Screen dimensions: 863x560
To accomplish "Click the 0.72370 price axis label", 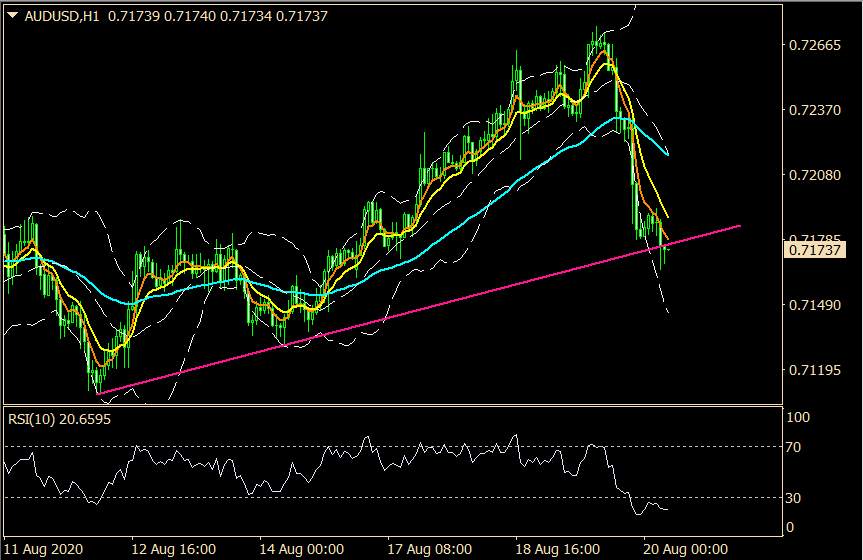I will pyautogui.click(x=815, y=110).
